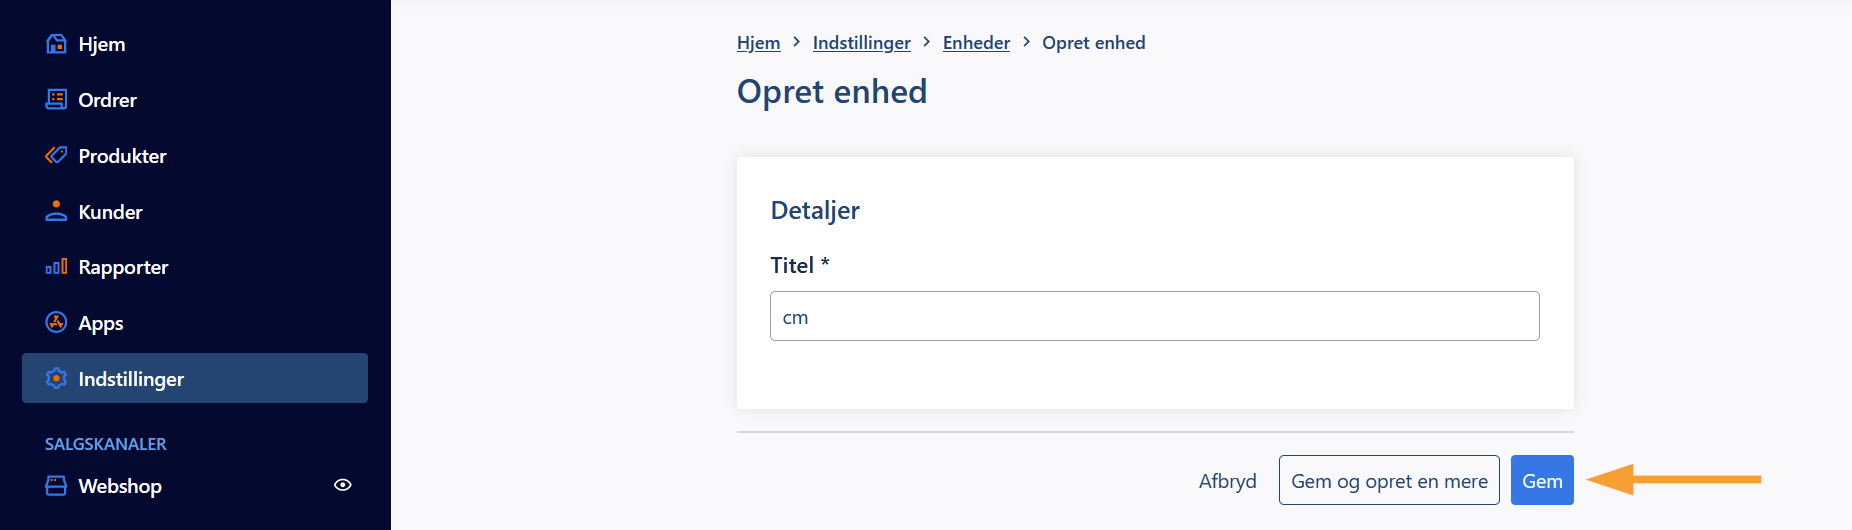1852x530 pixels.
Task: Click the Hjem house icon in sidebar
Action: 56,44
